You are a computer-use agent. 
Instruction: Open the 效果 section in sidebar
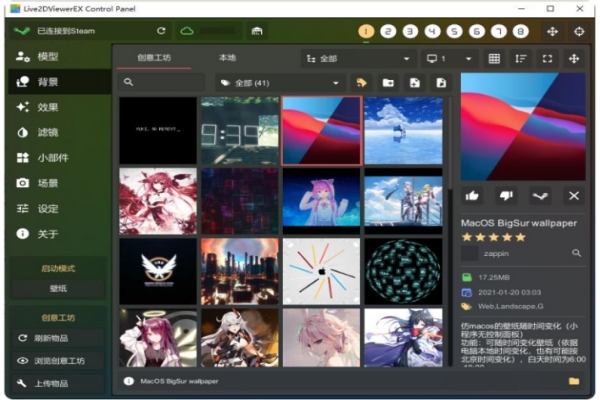point(60,107)
